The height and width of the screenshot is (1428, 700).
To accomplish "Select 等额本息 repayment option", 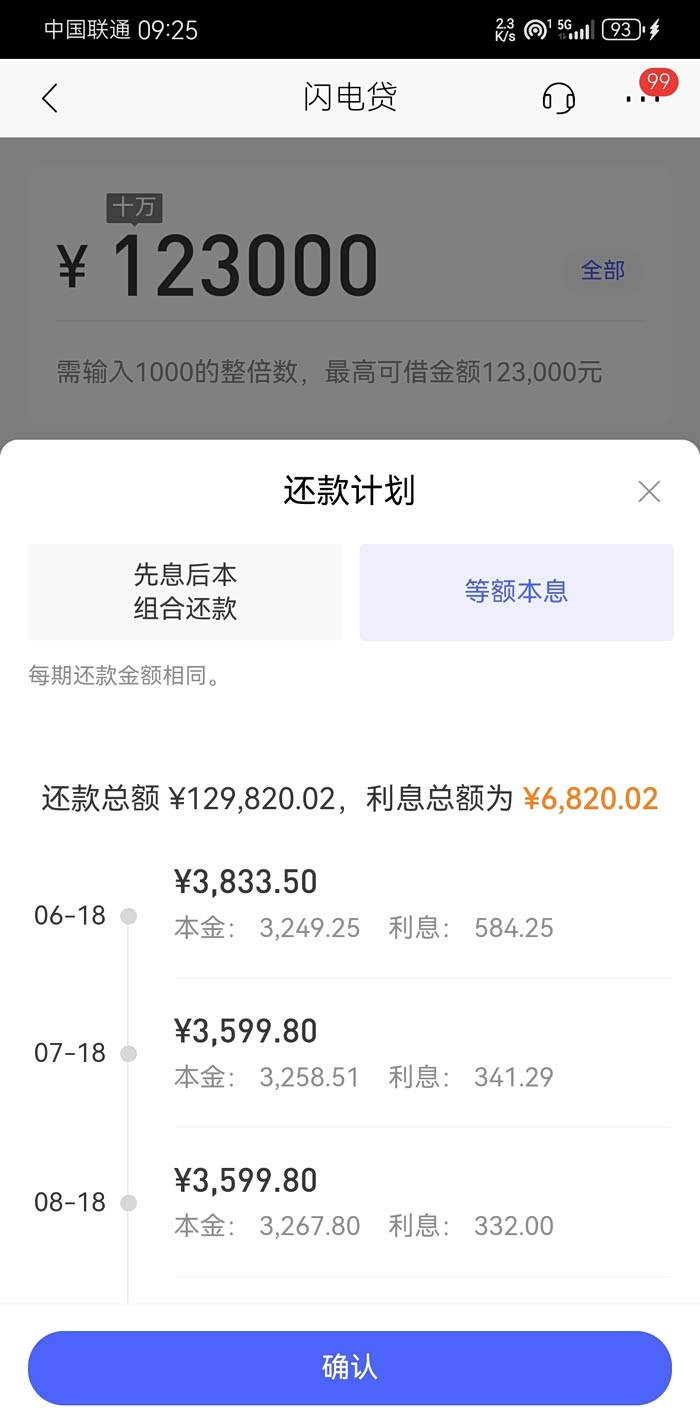I will point(516,592).
